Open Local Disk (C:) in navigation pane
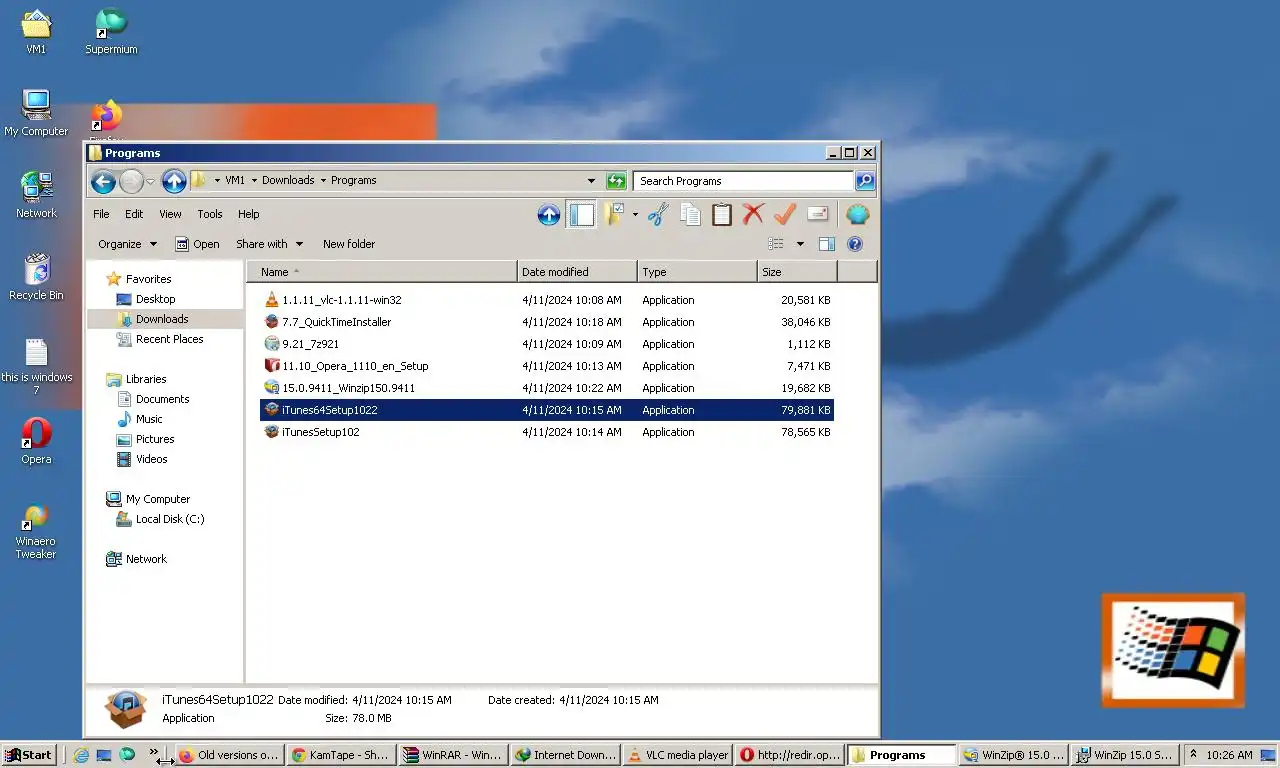1280x768 pixels. pyautogui.click(x=170, y=519)
